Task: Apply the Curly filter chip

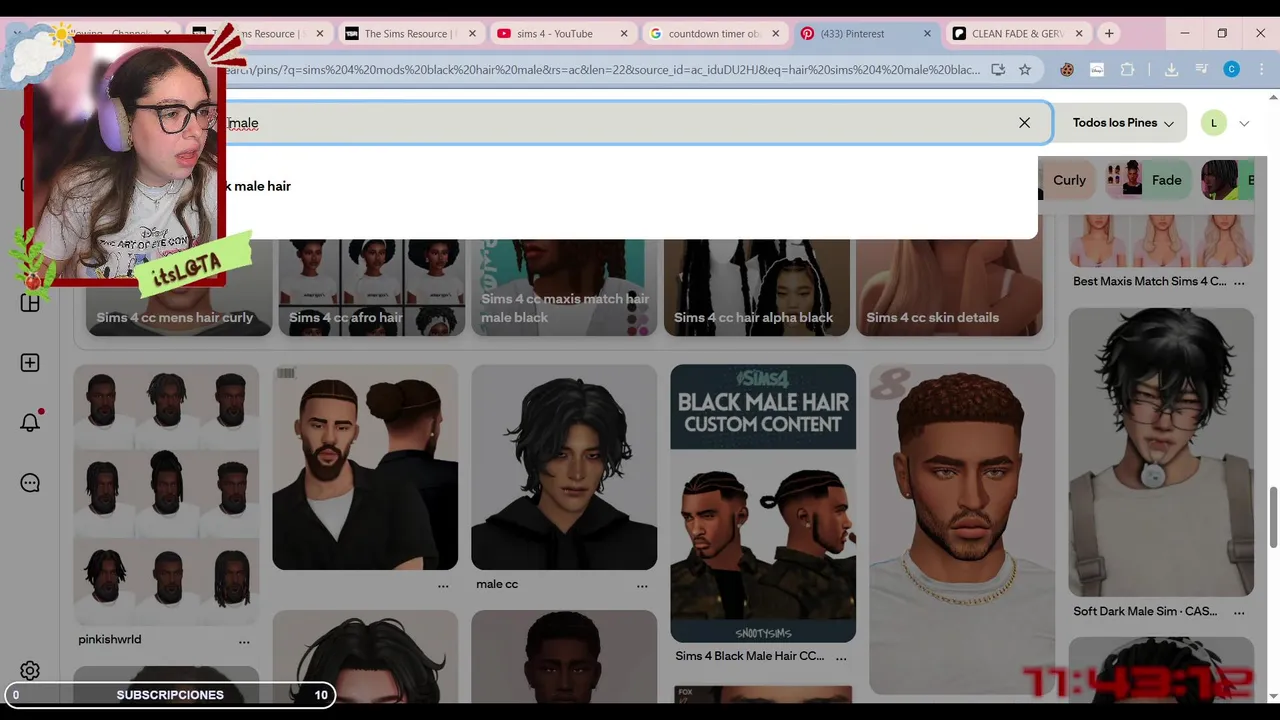Action: [1069, 180]
